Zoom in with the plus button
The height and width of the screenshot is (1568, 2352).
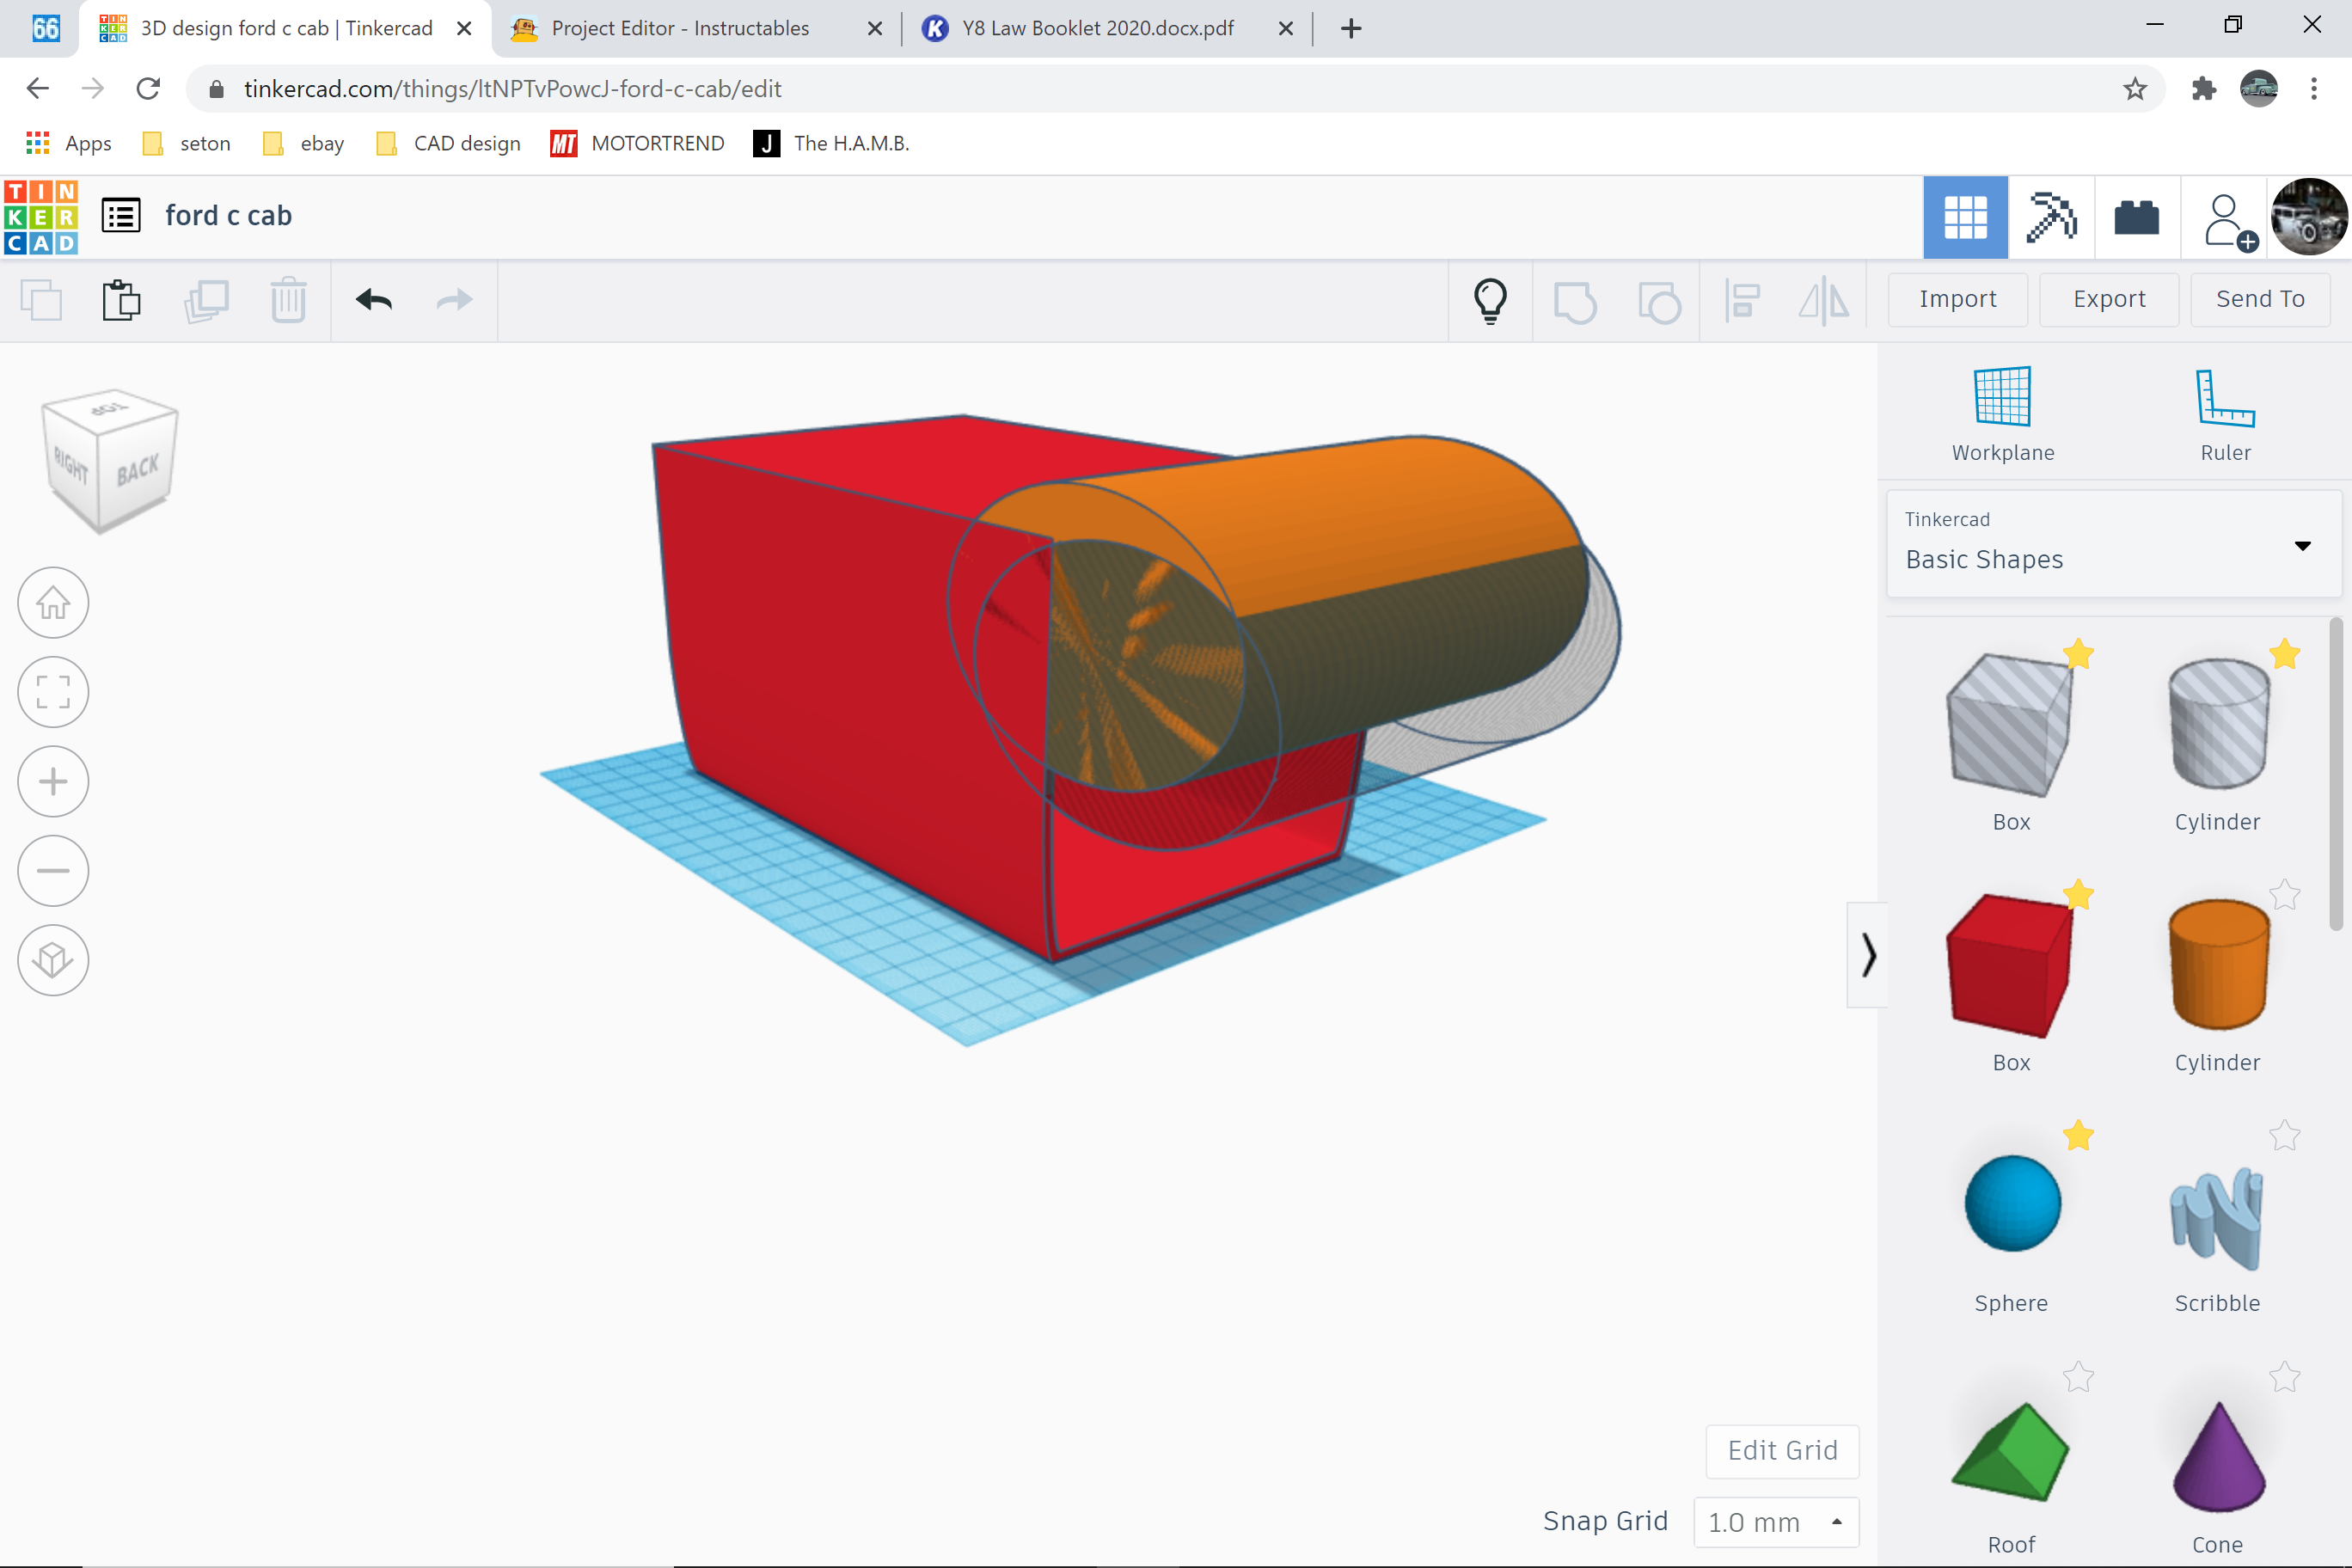point(53,781)
